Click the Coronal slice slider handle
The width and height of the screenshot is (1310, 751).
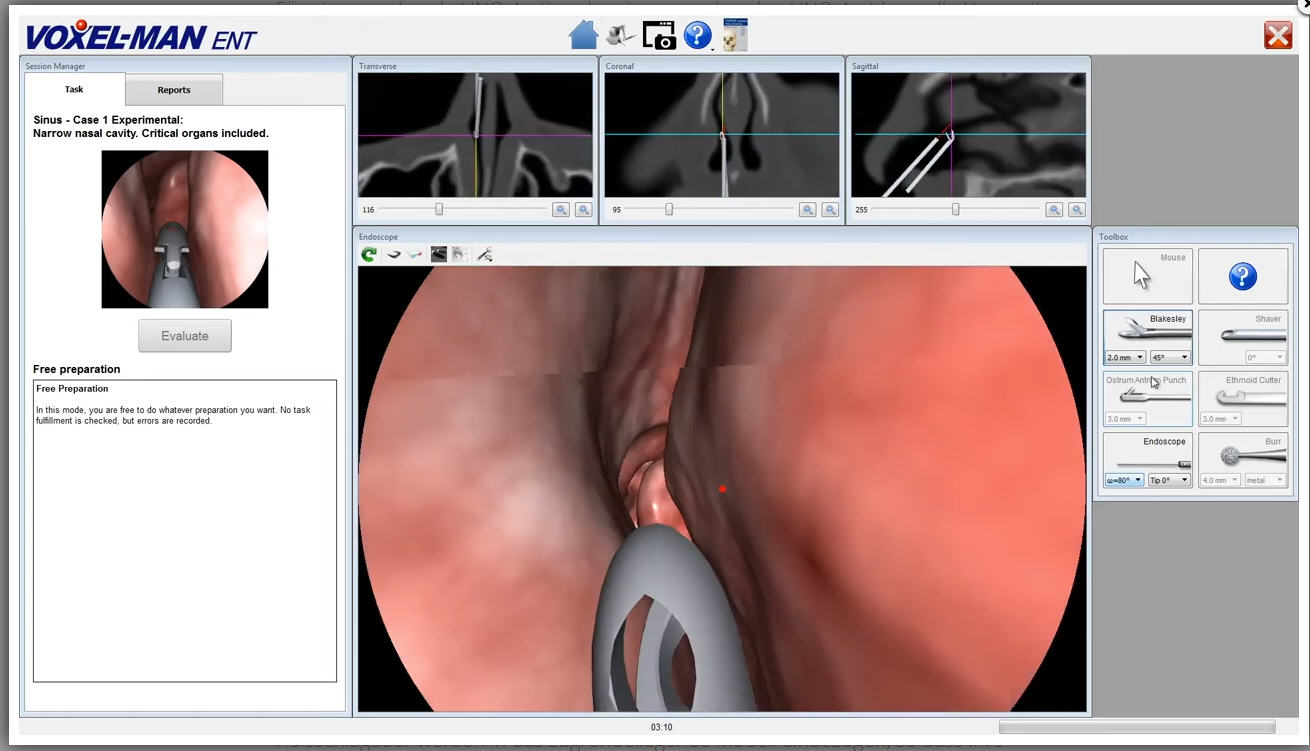pyautogui.click(x=669, y=210)
